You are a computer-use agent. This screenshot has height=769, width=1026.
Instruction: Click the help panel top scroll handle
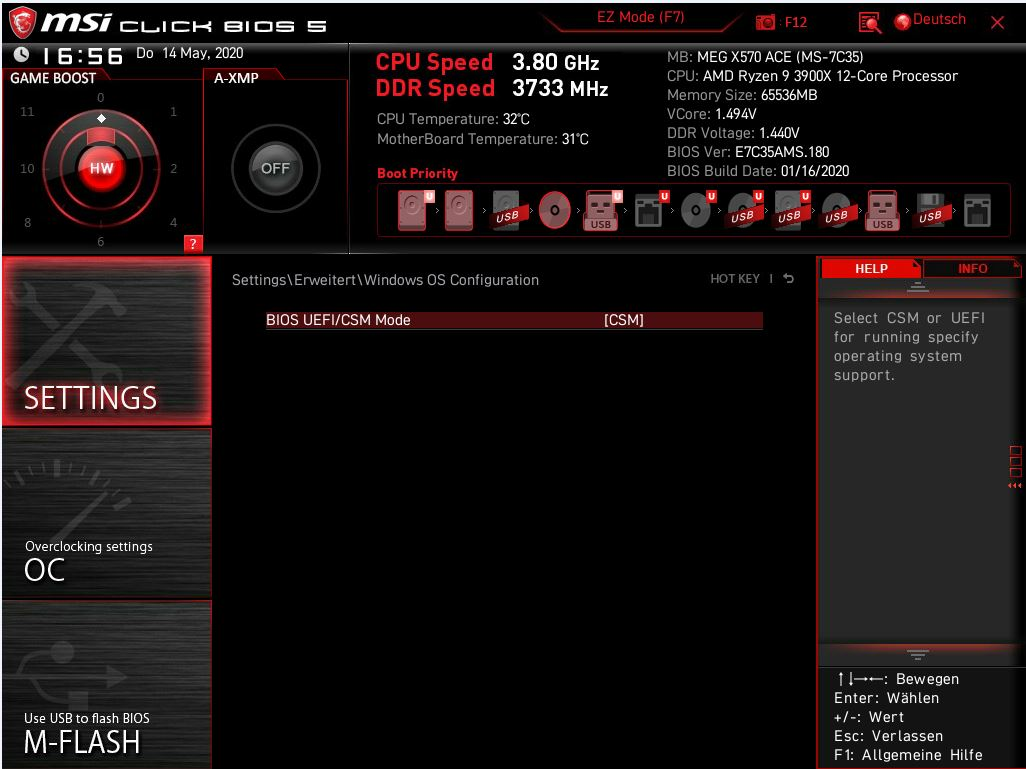point(918,287)
